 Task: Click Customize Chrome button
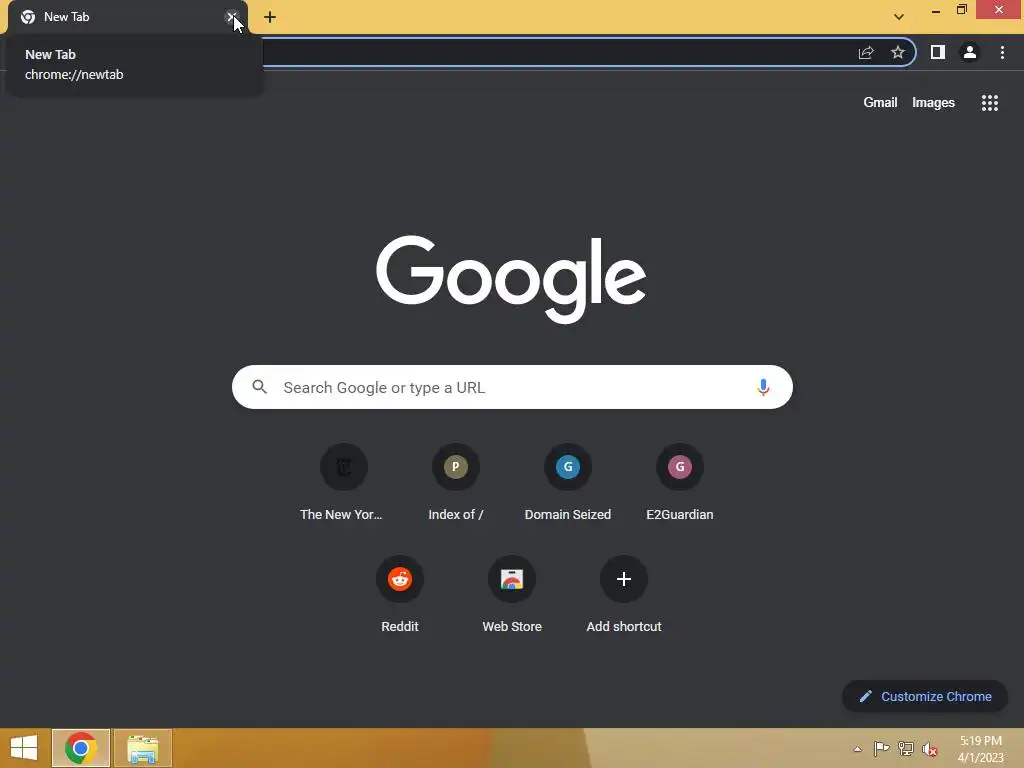[925, 697]
